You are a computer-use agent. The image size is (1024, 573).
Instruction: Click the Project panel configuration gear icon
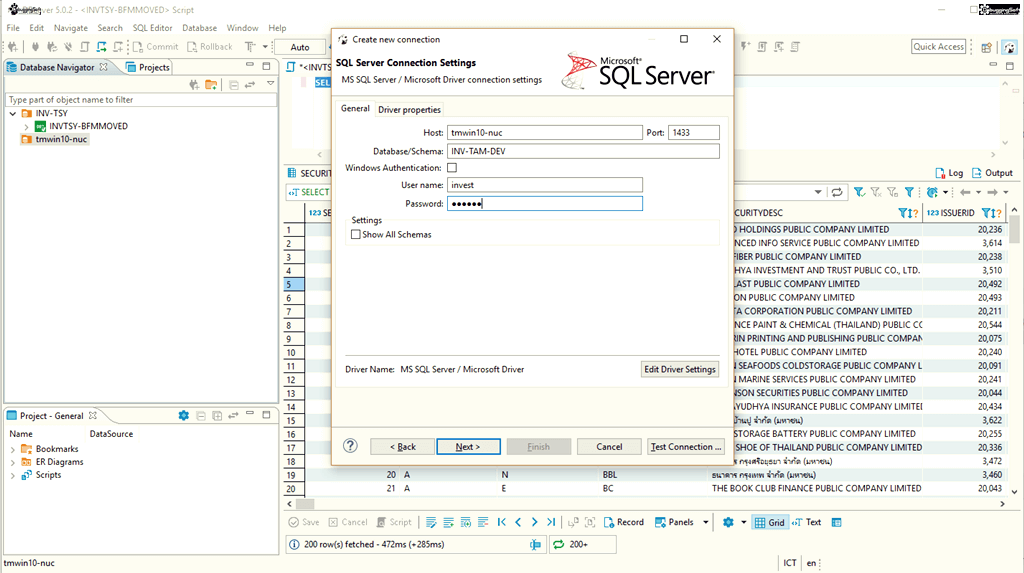coord(183,416)
